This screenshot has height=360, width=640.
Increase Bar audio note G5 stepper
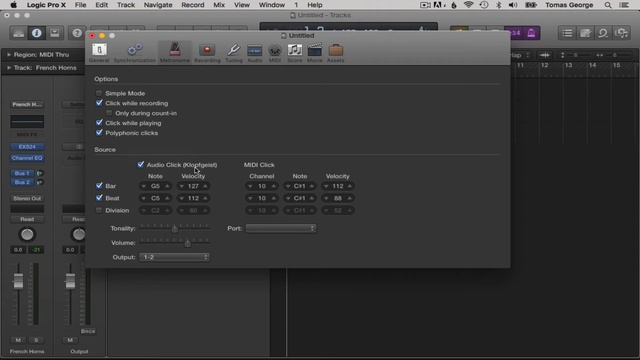pyautogui.click(x=167, y=186)
